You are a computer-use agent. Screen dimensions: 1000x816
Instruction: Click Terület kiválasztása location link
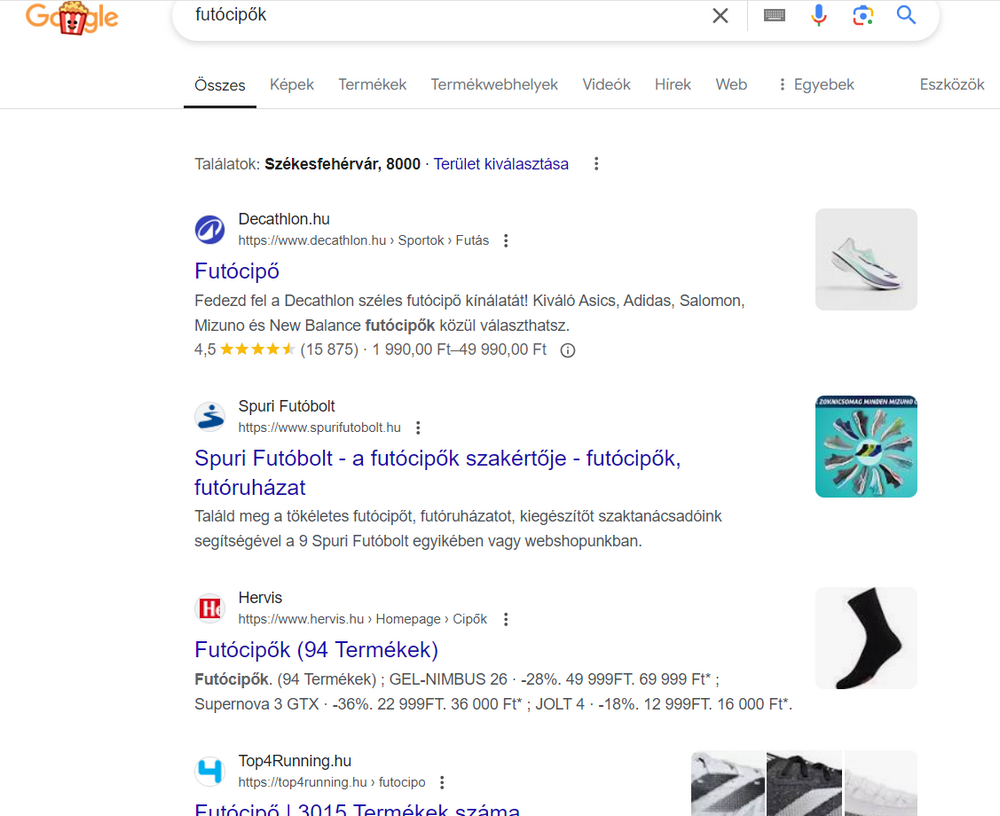click(501, 164)
